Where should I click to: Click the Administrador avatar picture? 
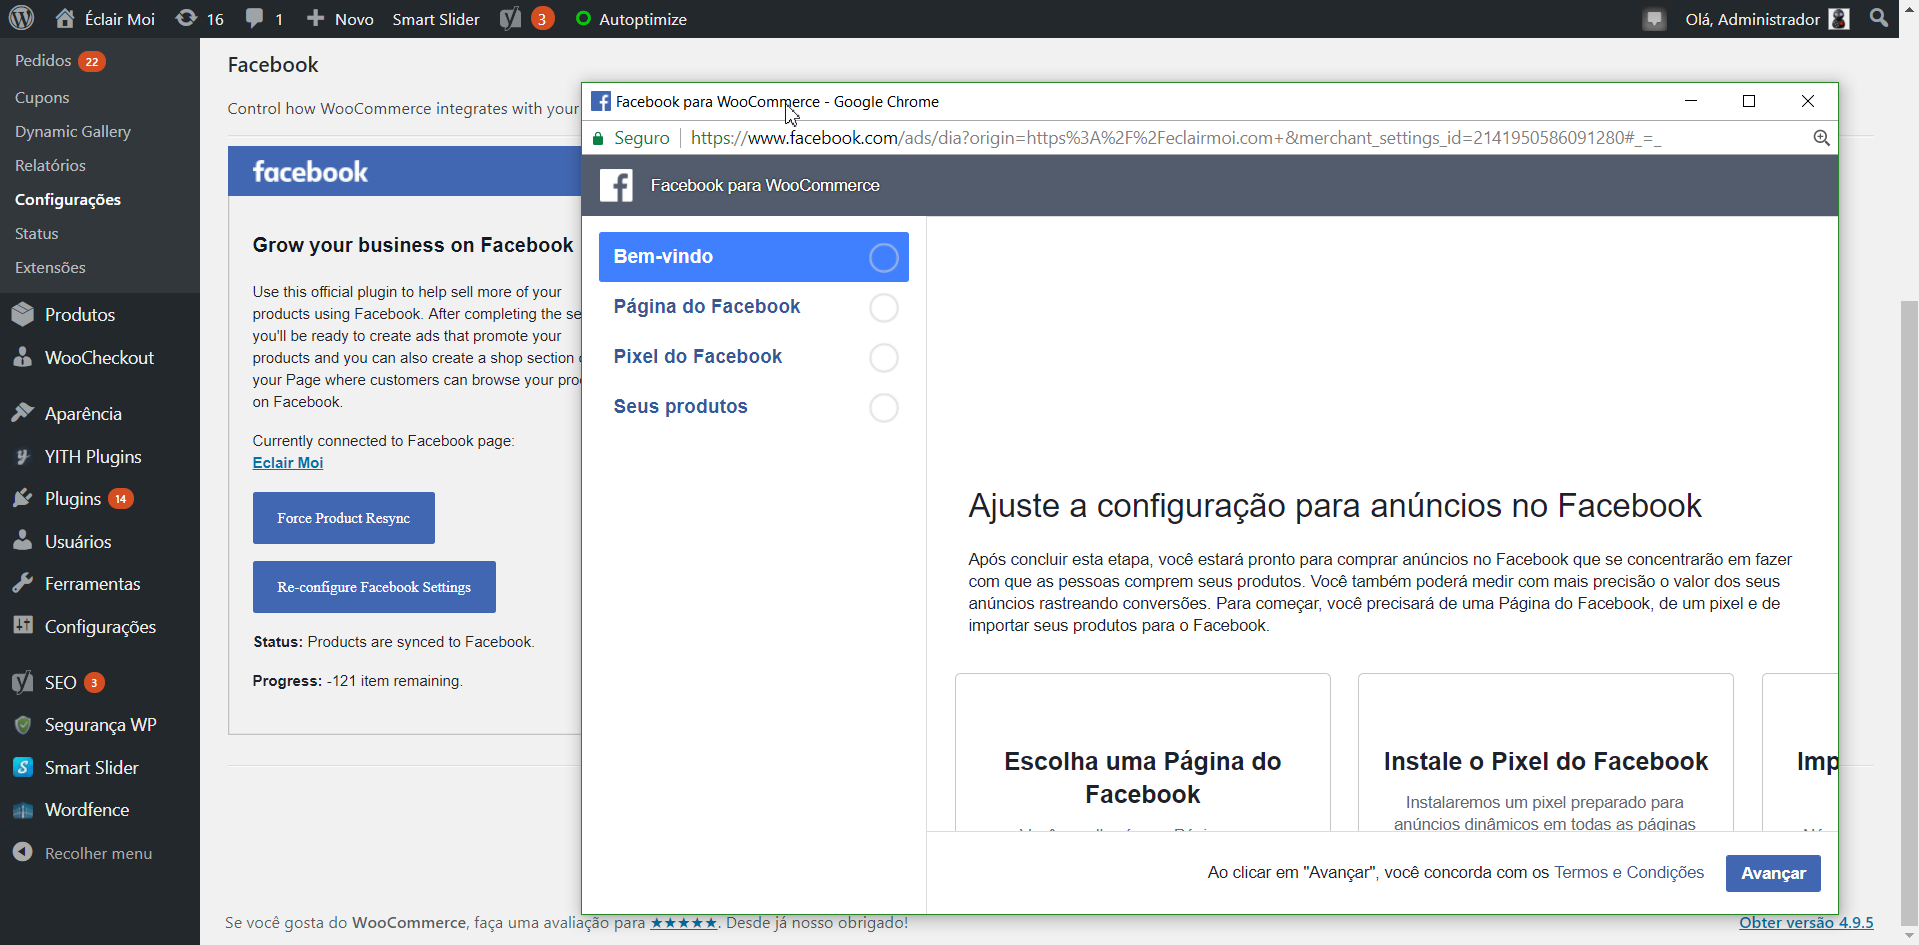pyautogui.click(x=1839, y=19)
